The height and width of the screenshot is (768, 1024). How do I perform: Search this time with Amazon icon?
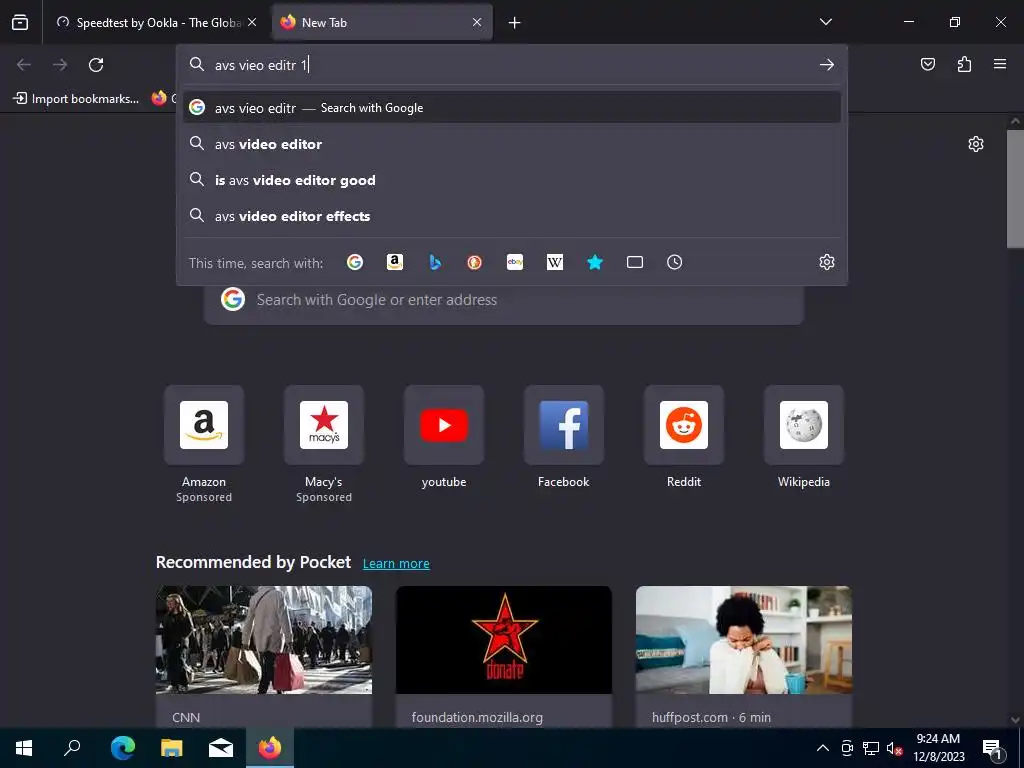[394, 262]
